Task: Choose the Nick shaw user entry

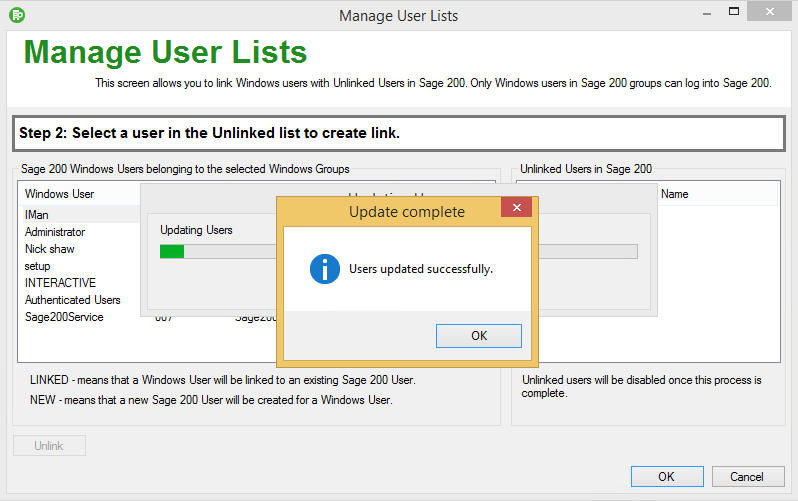Action: [x=50, y=249]
